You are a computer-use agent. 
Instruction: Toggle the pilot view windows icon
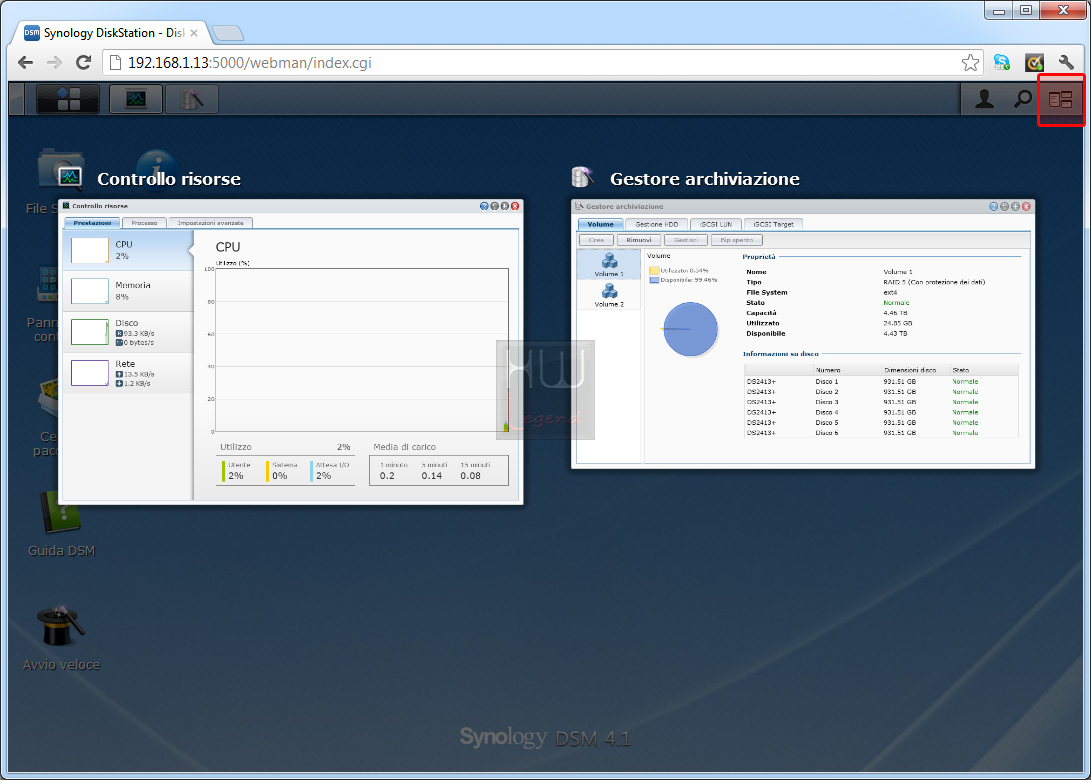[x=1060, y=100]
